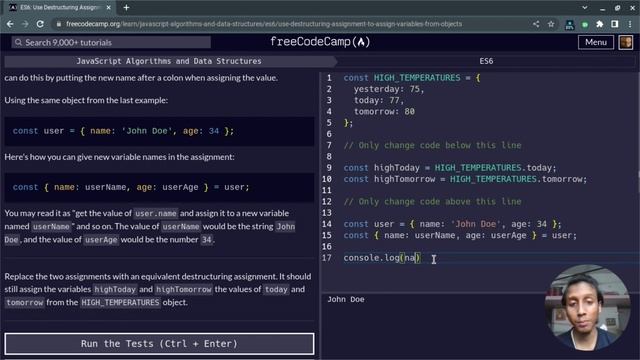Screen dimensions: 640x360
Task: Click the blue extension icon beside star
Action: pos(569,24)
